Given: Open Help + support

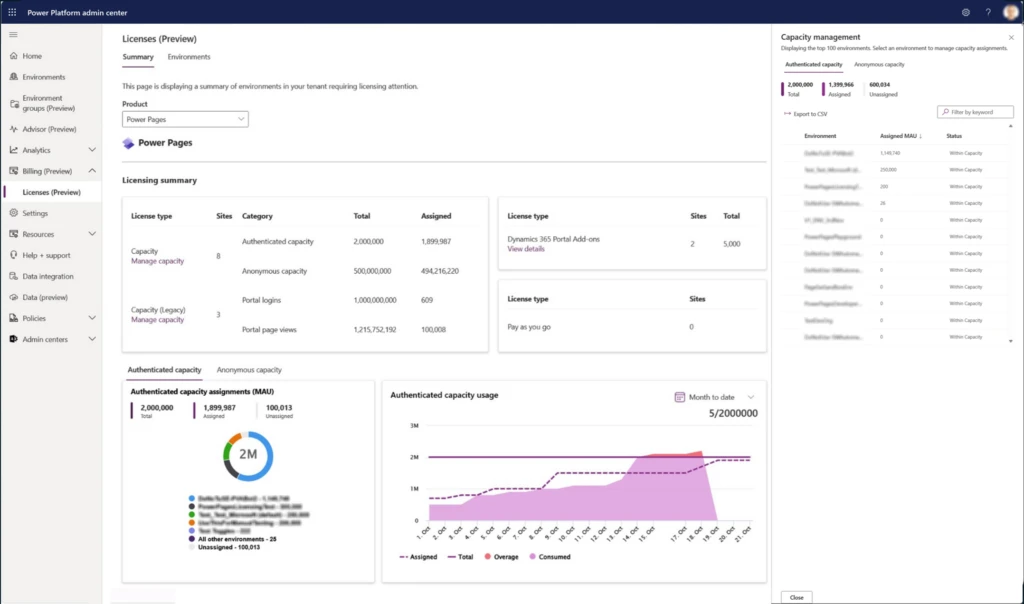Looking at the screenshot, I should 45,255.
